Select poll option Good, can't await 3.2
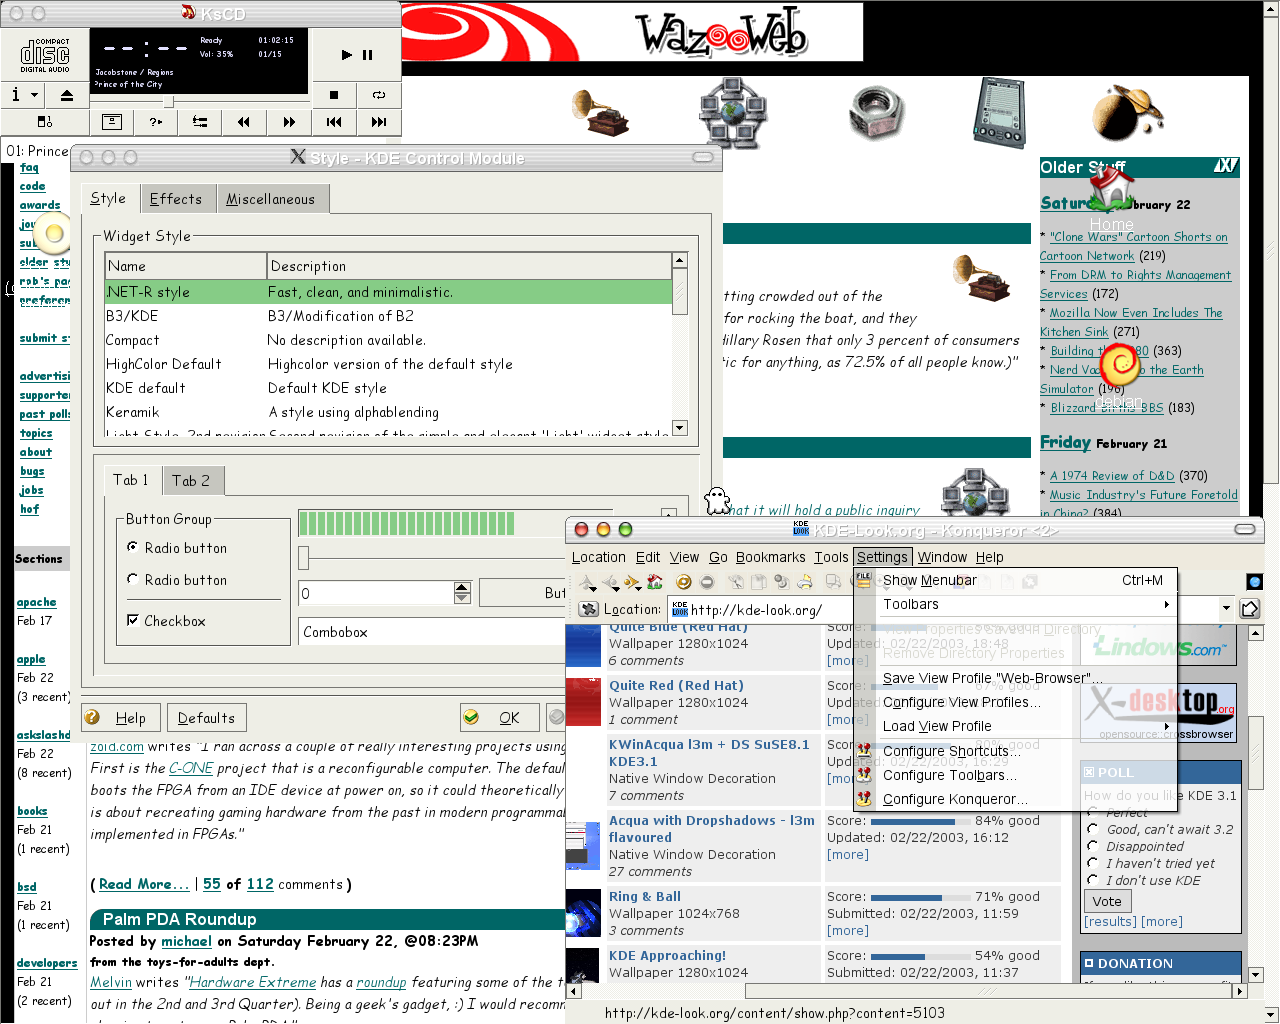The image size is (1280, 1024). click(x=1093, y=829)
